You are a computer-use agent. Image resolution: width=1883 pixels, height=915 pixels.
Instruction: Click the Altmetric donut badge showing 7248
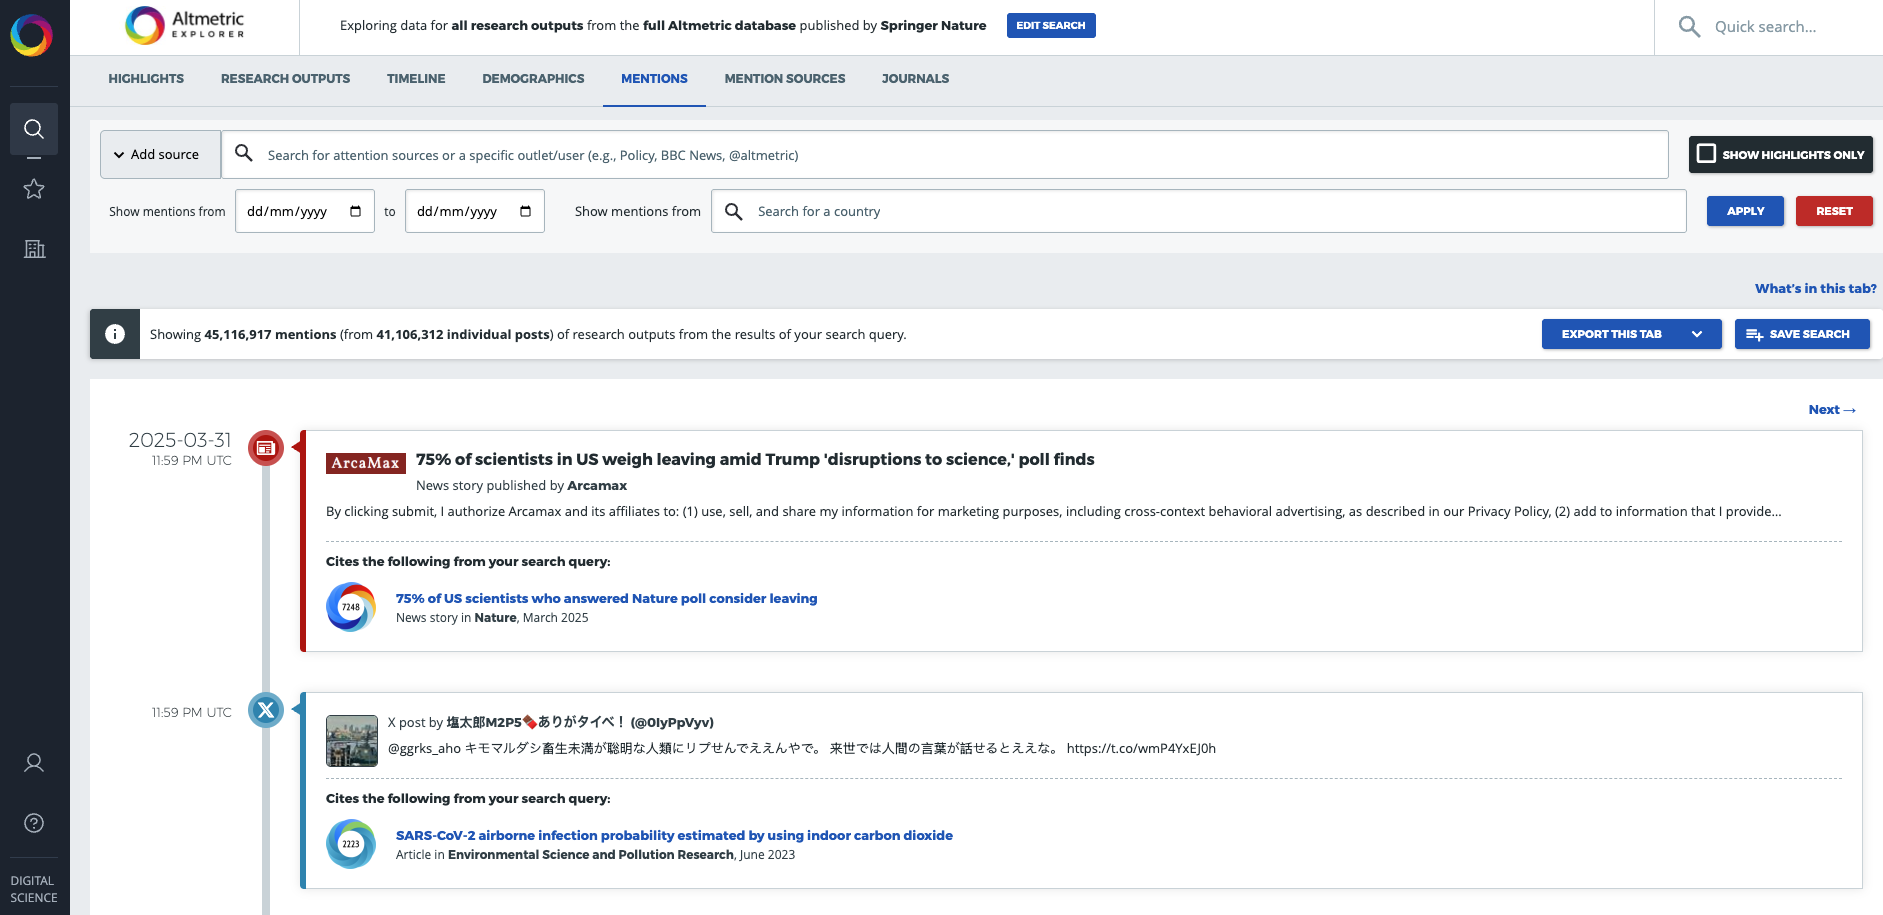click(x=350, y=606)
